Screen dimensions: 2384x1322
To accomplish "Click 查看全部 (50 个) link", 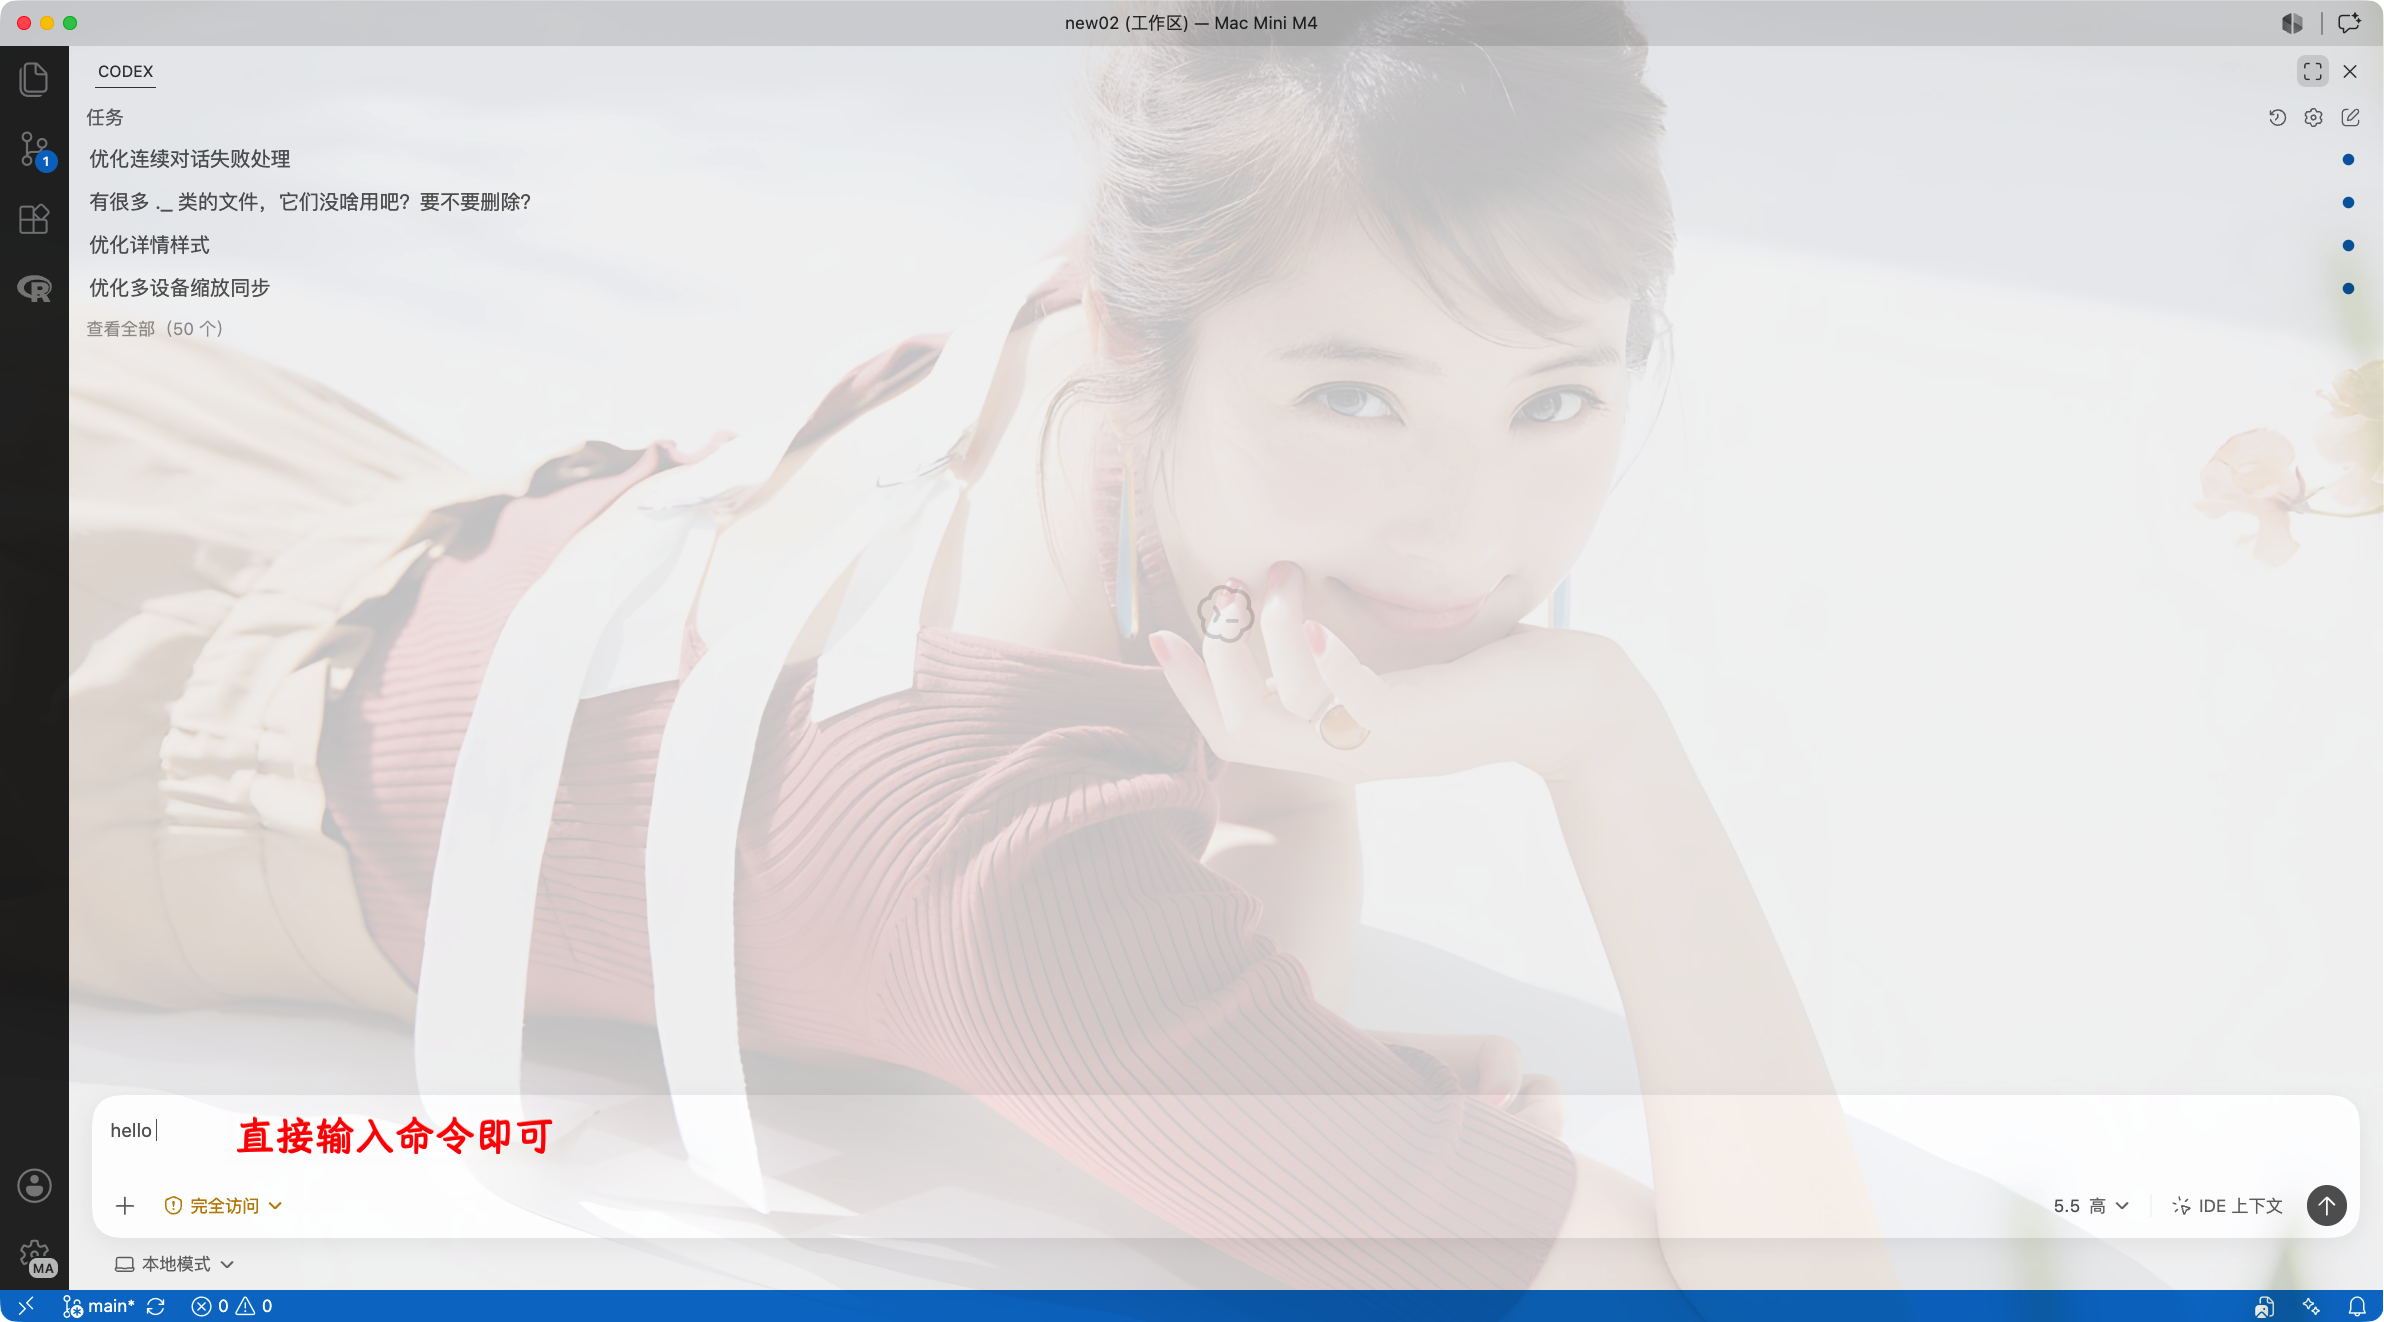I will click(154, 329).
